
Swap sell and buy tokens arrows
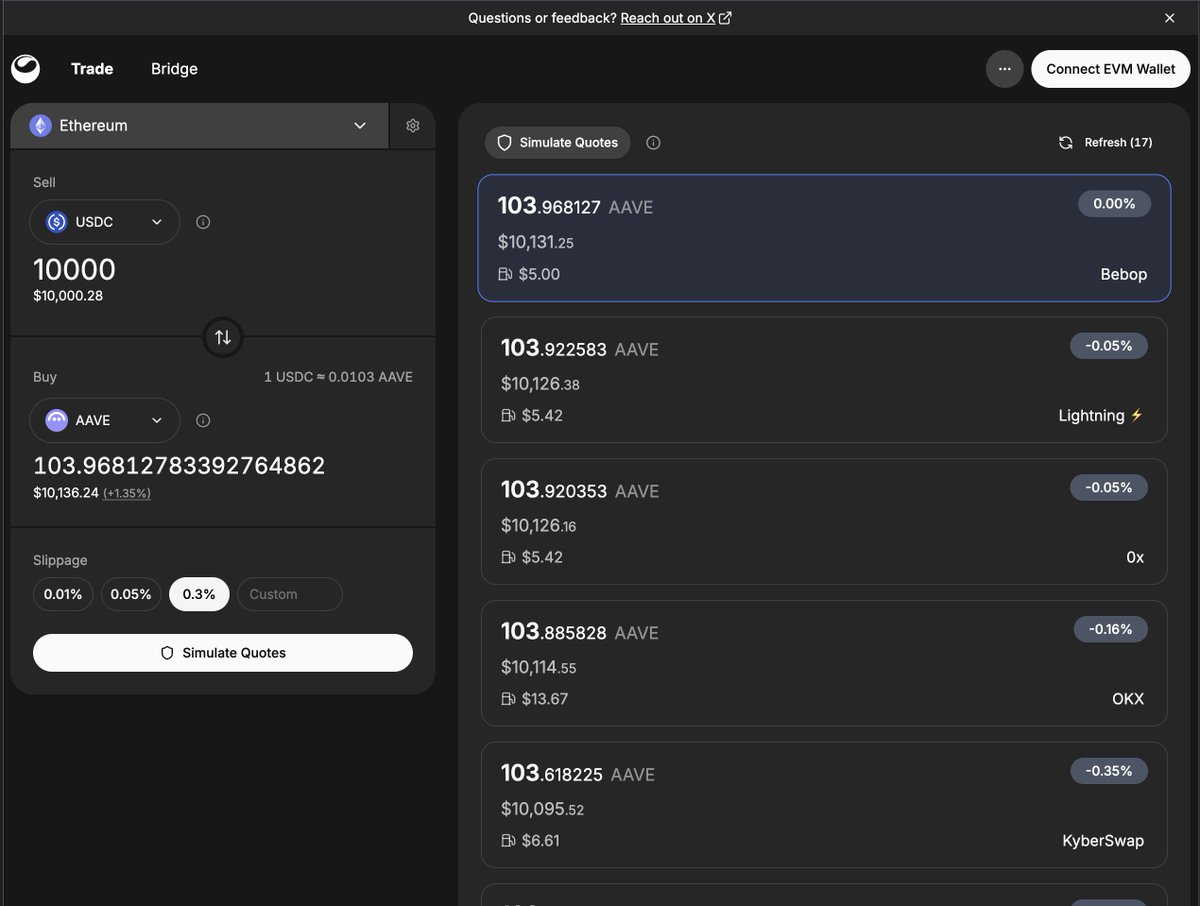[x=223, y=337]
